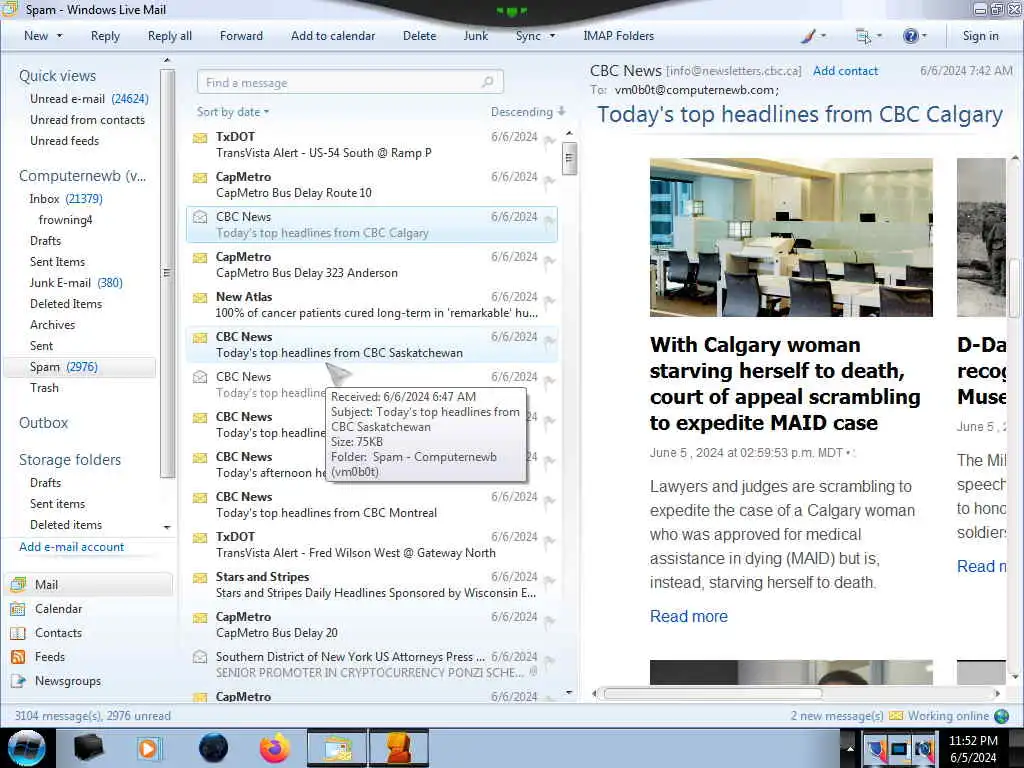Launch Firefox from the taskbar

point(275,748)
